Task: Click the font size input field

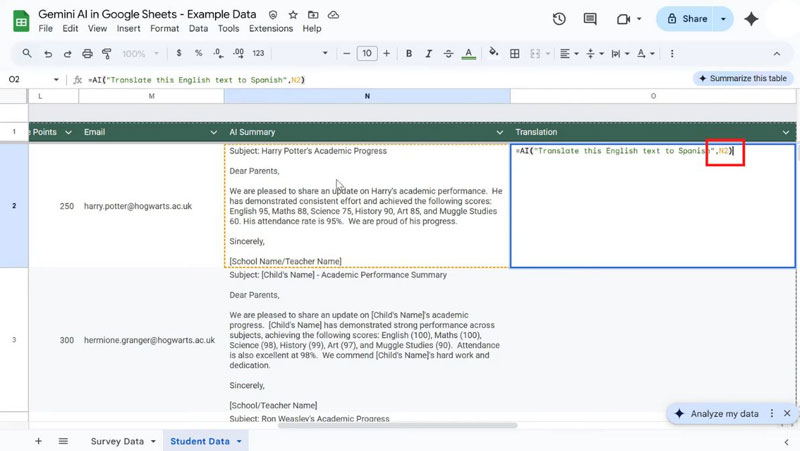Action: (x=367, y=54)
